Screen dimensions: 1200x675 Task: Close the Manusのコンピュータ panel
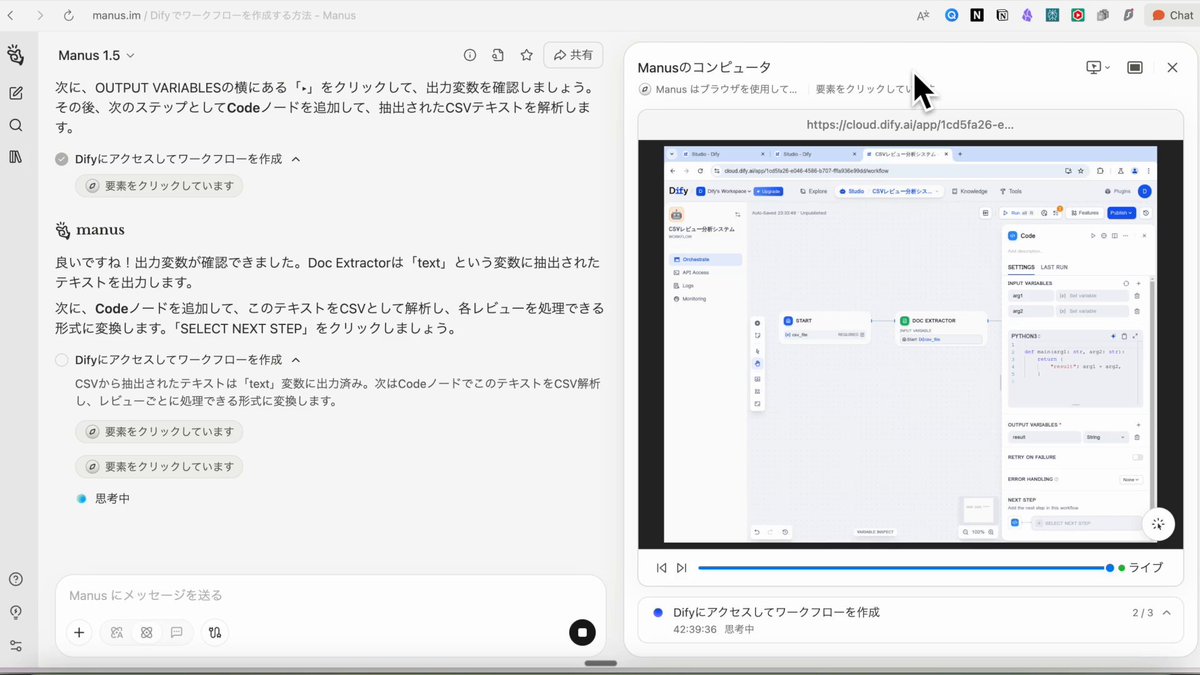tap(1172, 67)
